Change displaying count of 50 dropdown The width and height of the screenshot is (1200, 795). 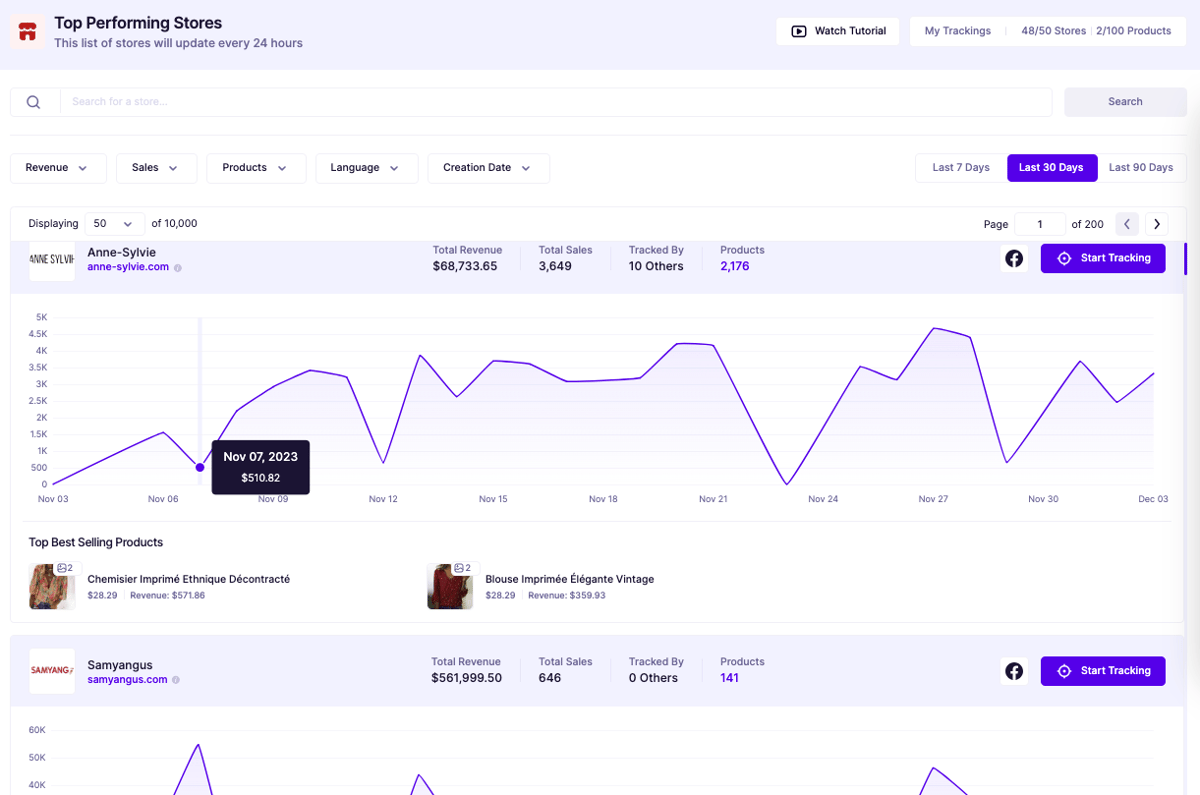tap(113, 224)
